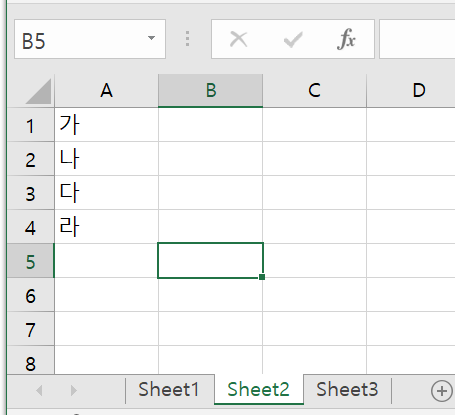Click the formula bar resize dots handle

tap(188, 39)
